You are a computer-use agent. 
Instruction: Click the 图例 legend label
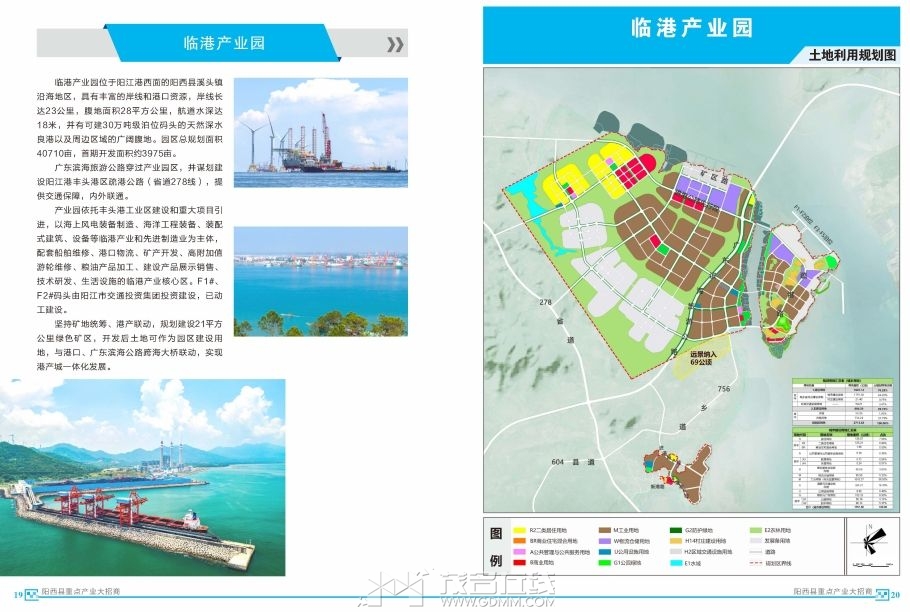497,543
